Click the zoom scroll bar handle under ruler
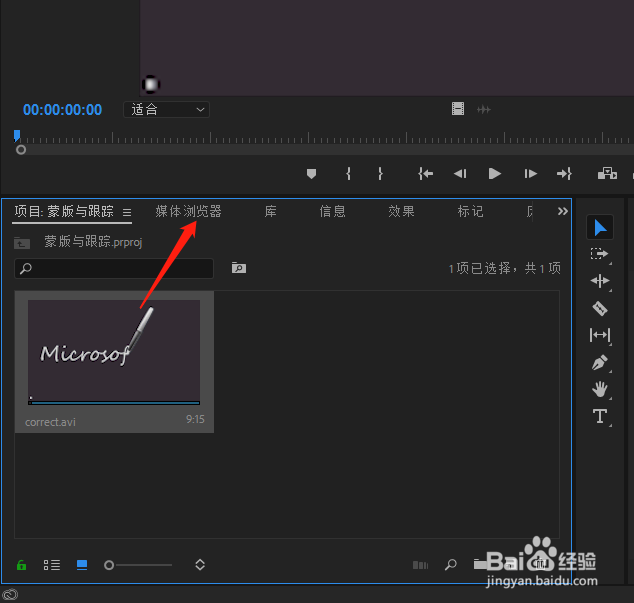Screen dimensions: 634x603 coord(21,150)
